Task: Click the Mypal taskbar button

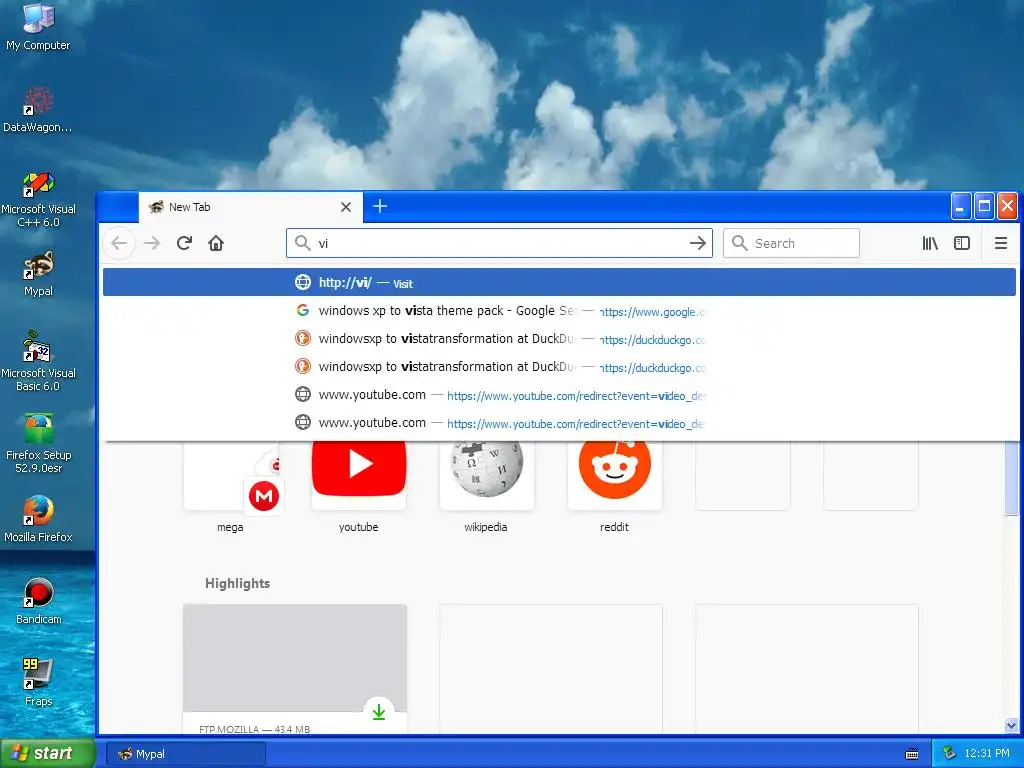Action: 185,754
